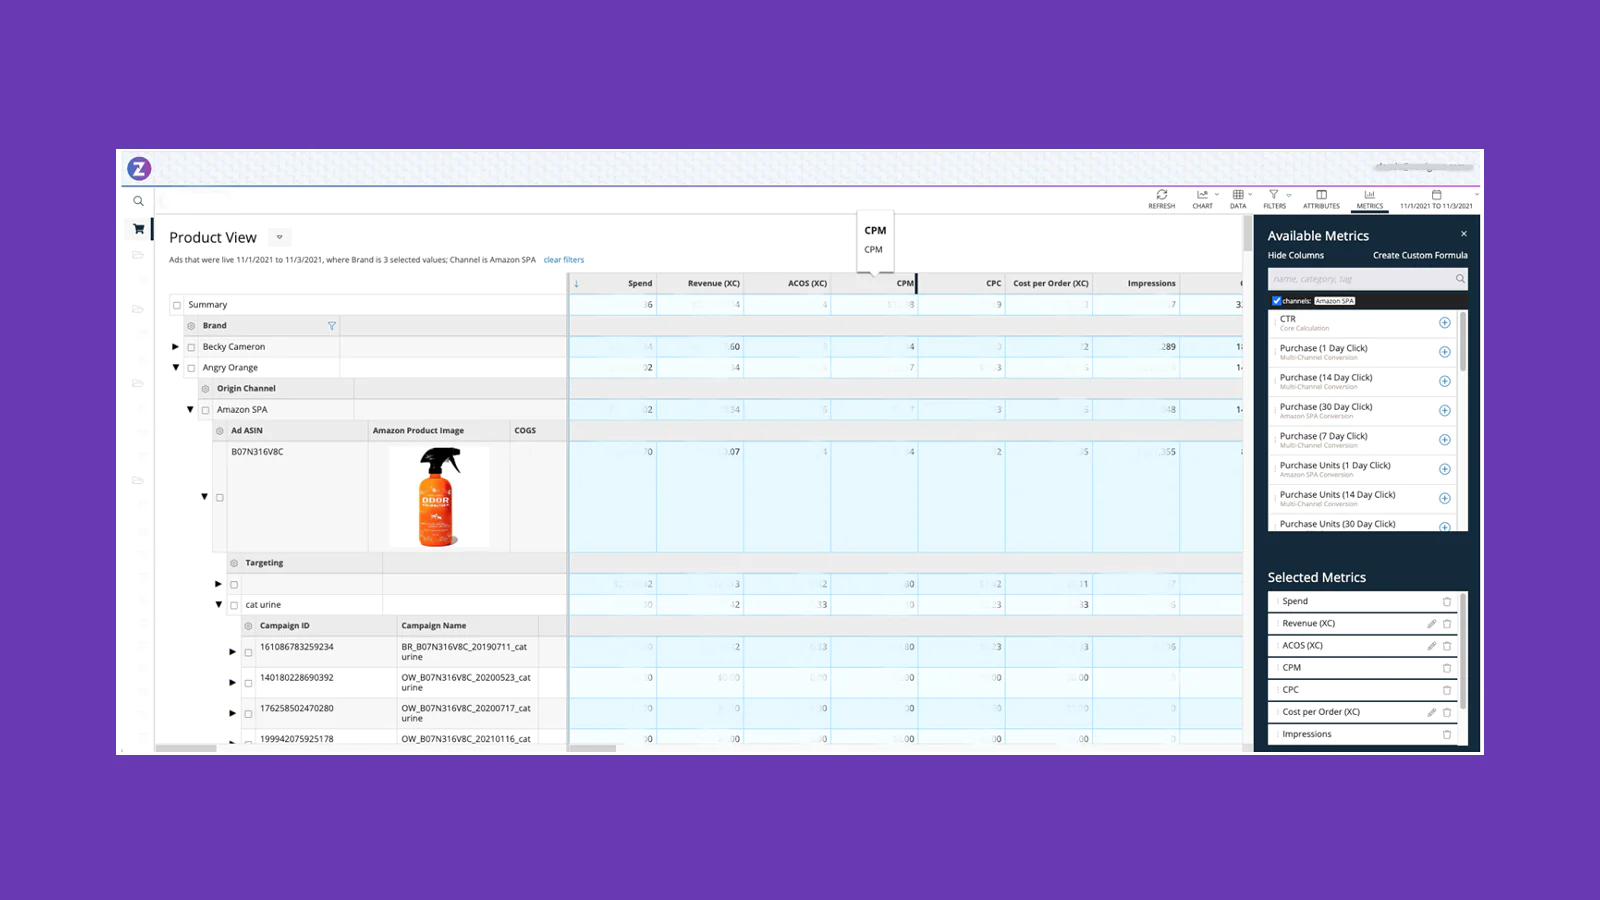Open the Product View dropdown arrow

(280, 238)
